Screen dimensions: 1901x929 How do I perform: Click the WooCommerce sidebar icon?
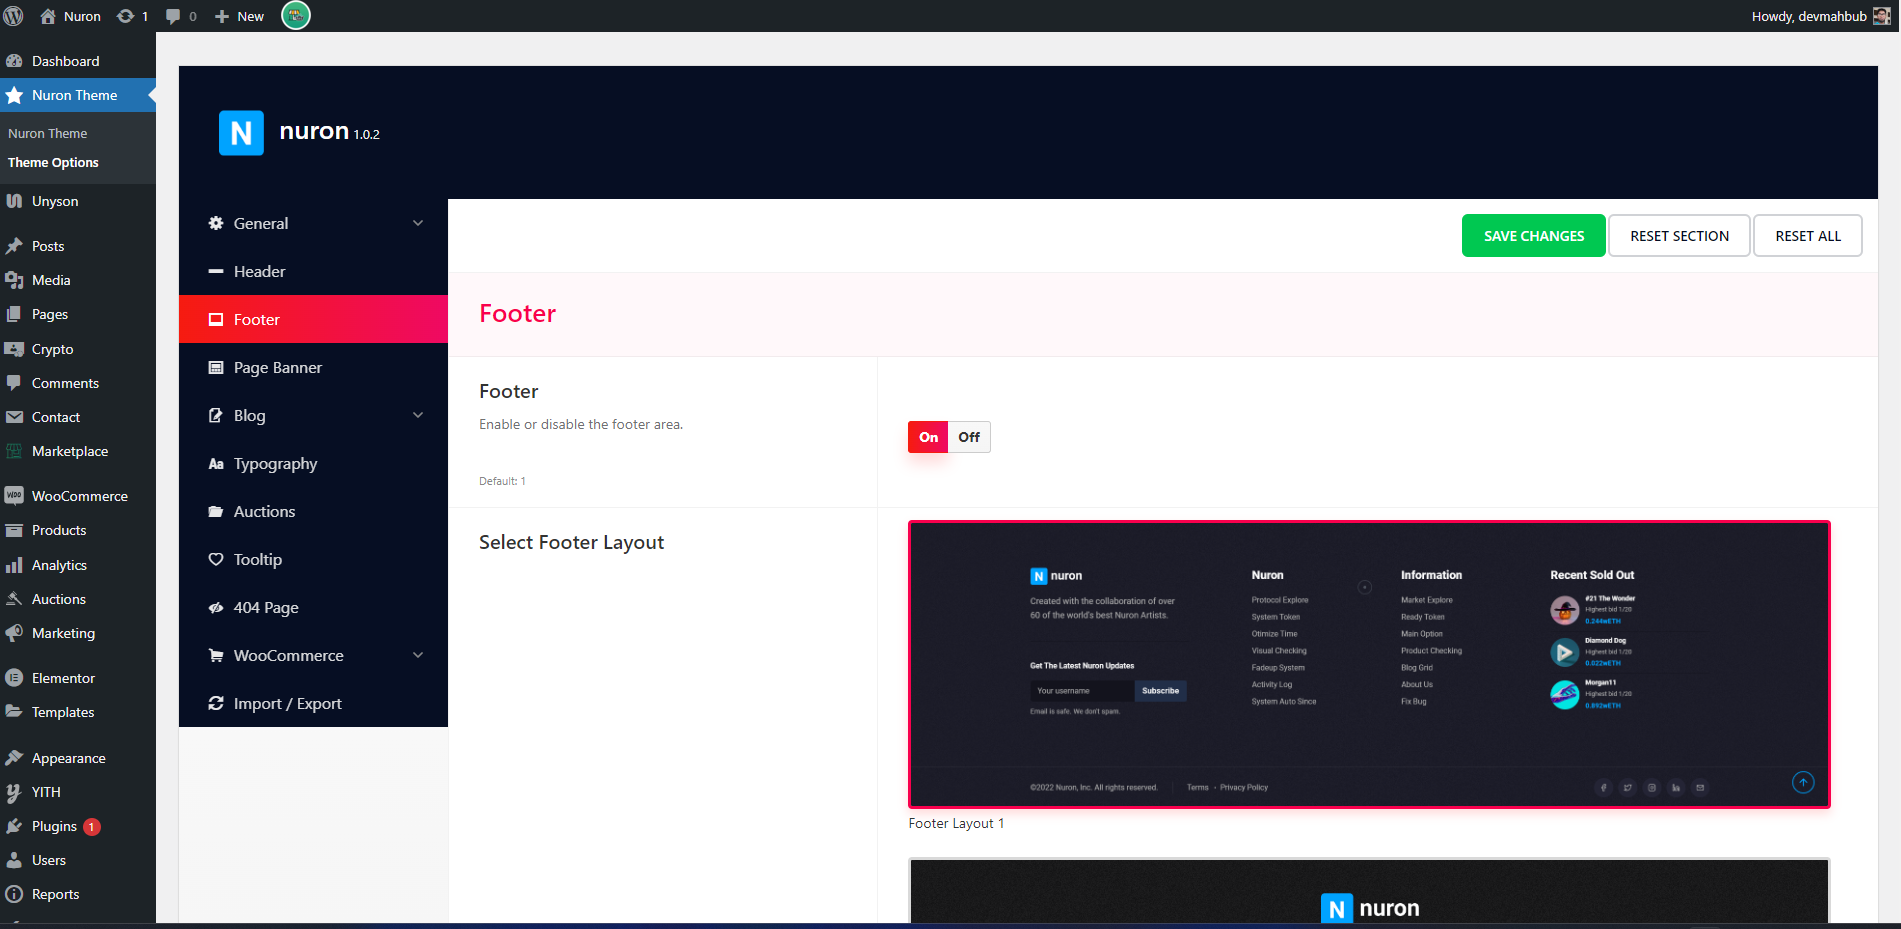coord(14,495)
